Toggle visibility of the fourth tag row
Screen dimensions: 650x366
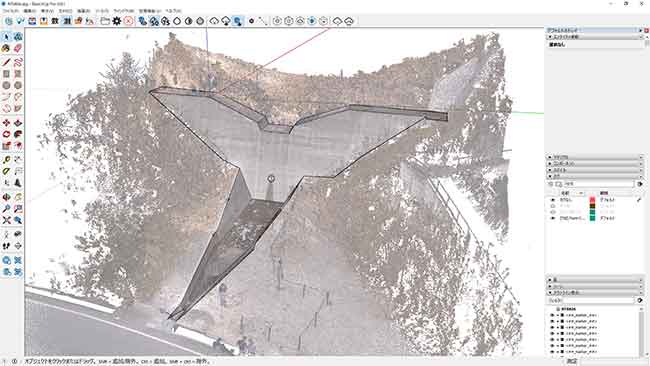click(553, 218)
